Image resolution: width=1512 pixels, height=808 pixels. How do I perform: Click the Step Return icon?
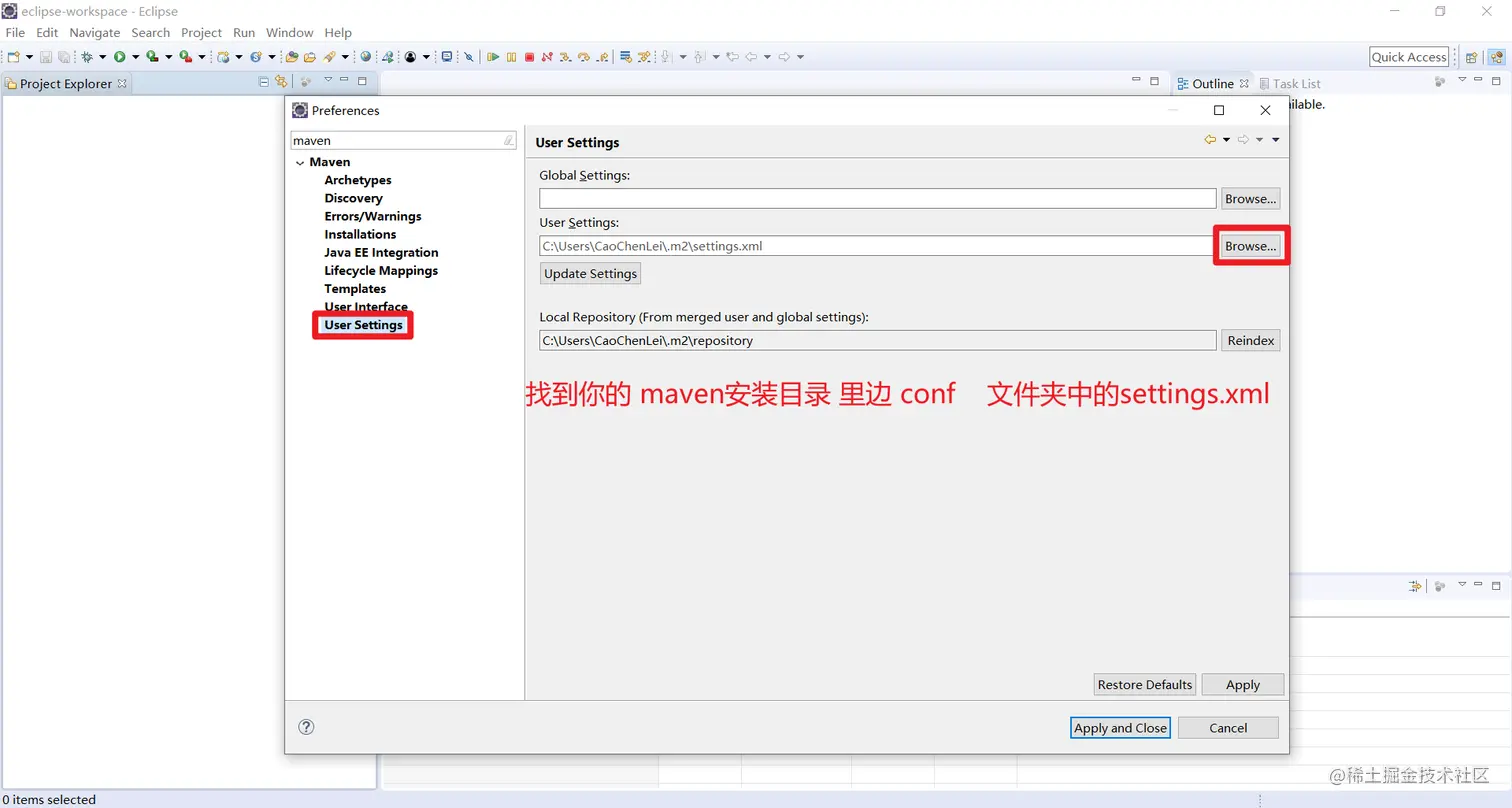point(603,57)
